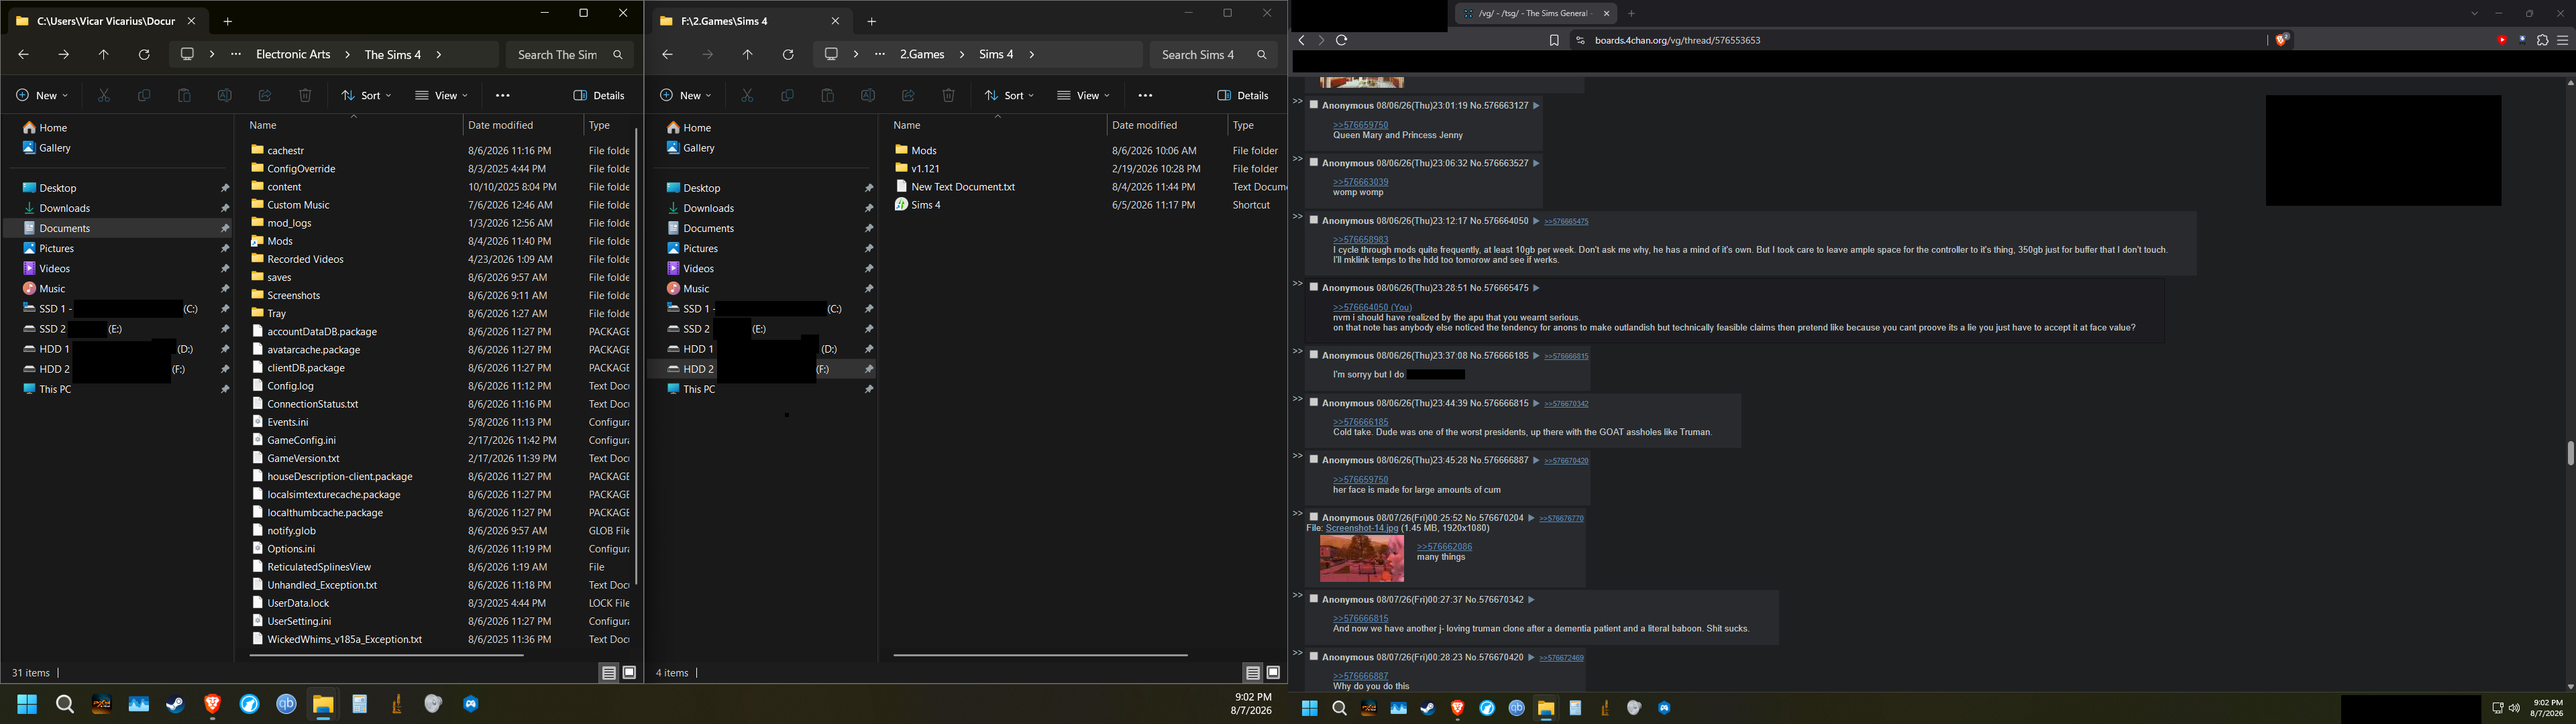Mark the checkbox of post No.576666185

[x=1314, y=355]
